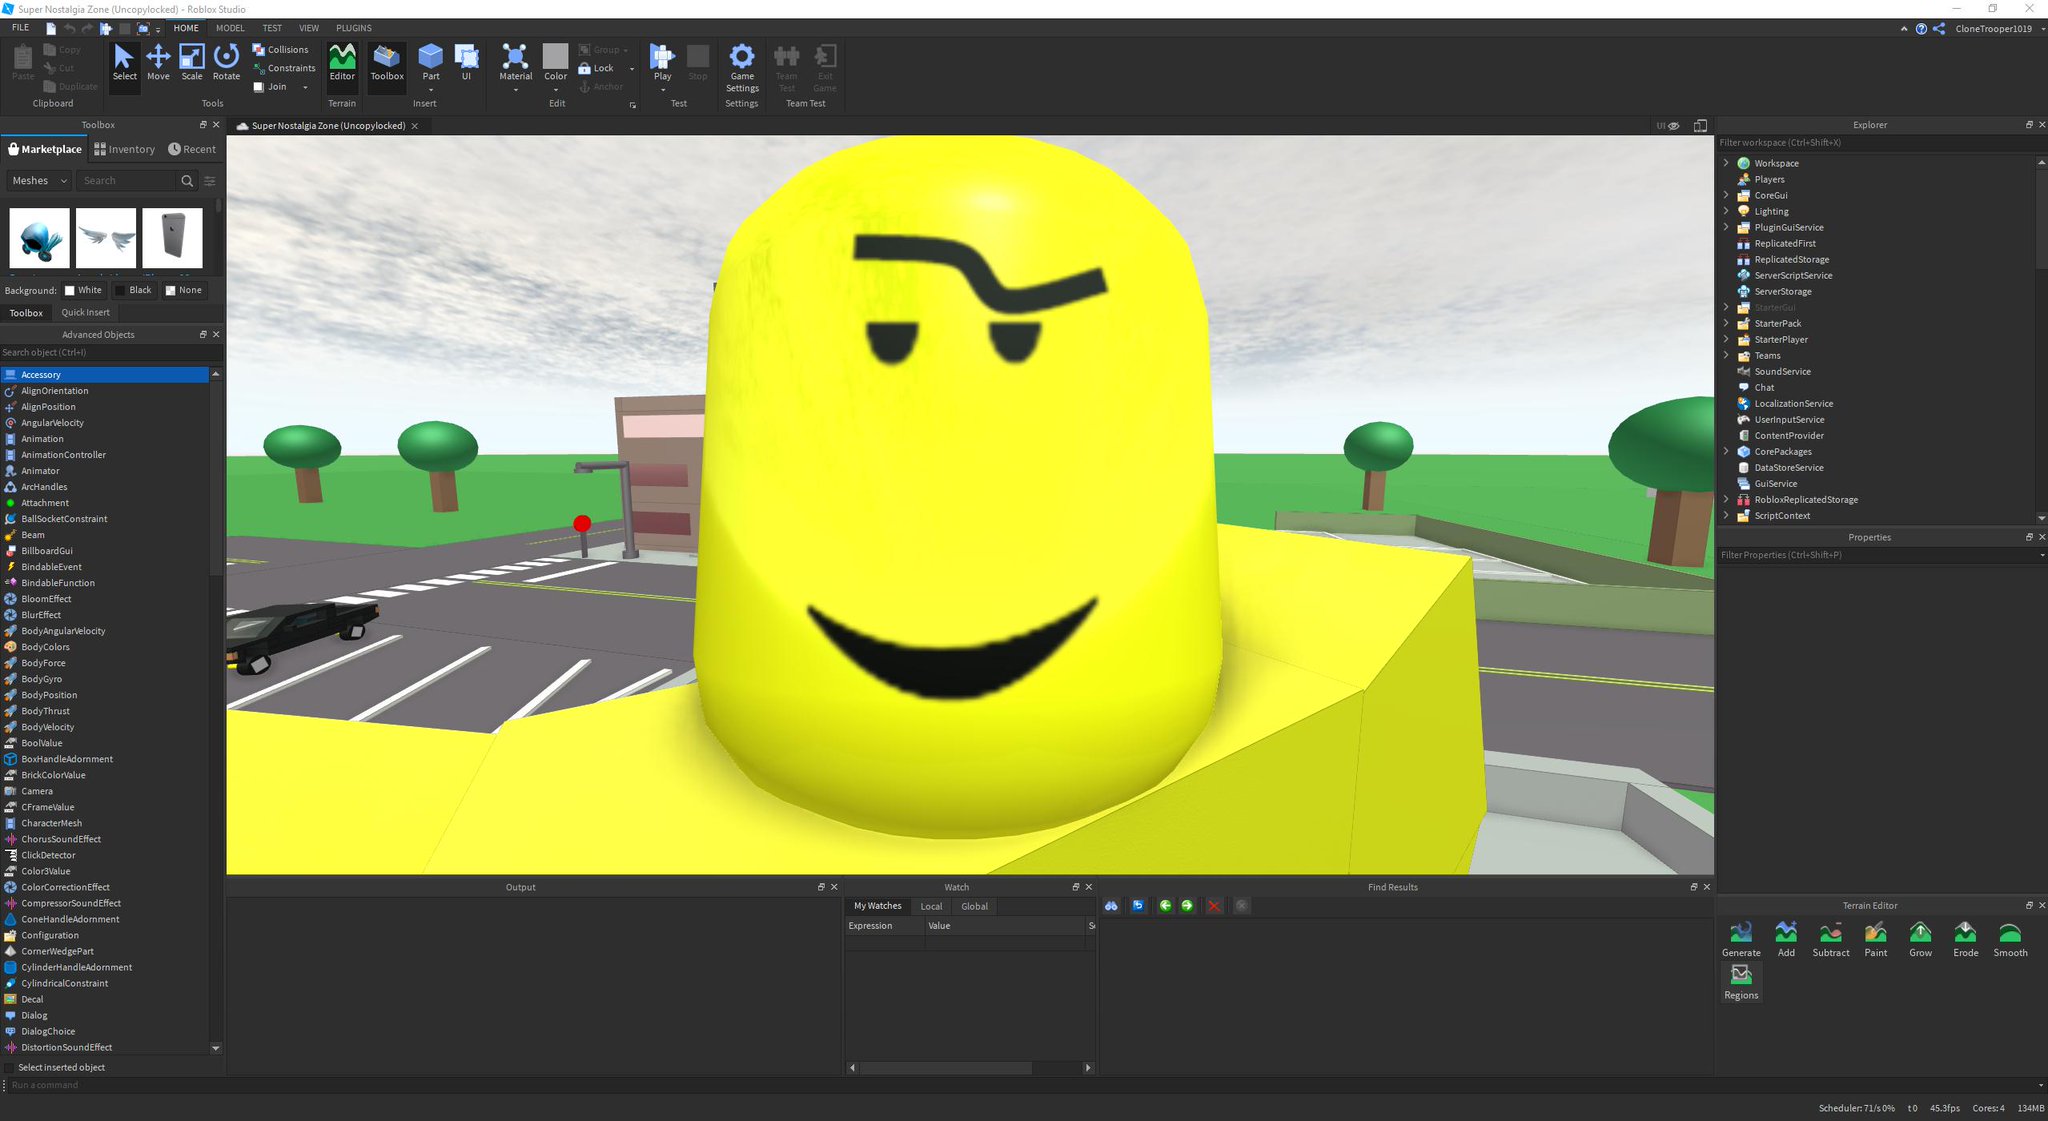The image size is (2048, 1121).
Task: Enable Select inserted object checkbox
Action: click(x=9, y=1068)
